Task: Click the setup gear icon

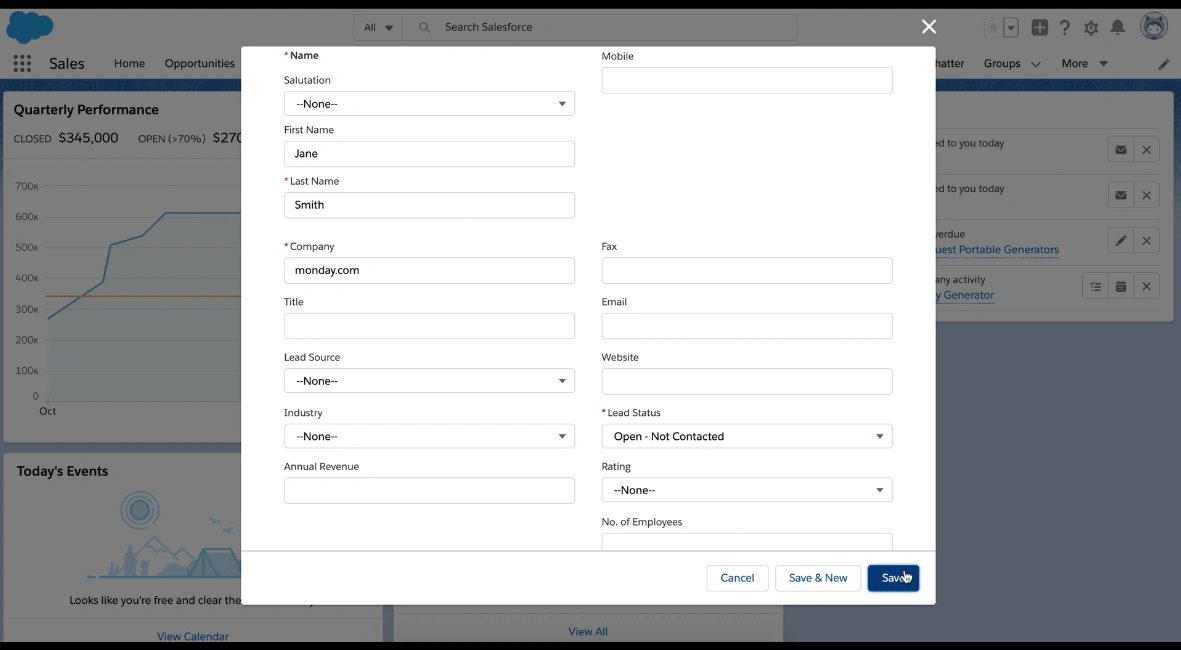Action: point(1091,29)
